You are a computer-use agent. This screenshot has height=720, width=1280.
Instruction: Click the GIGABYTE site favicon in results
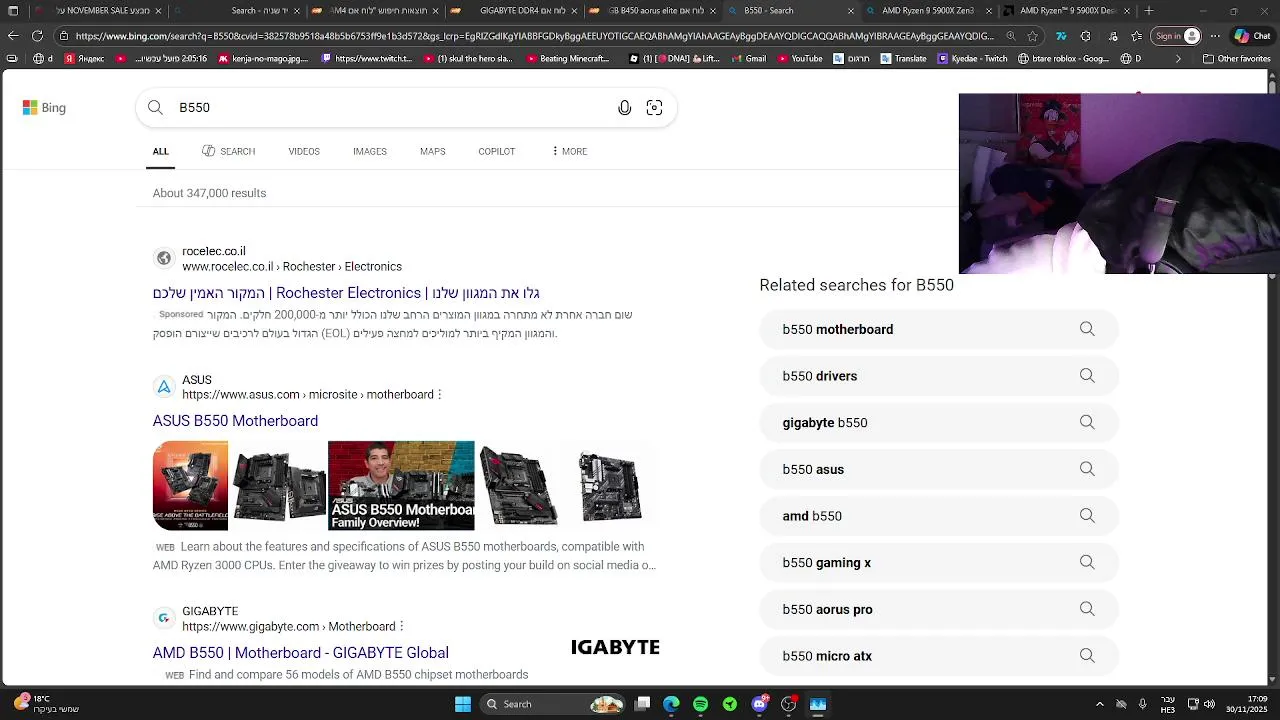click(x=164, y=618)
